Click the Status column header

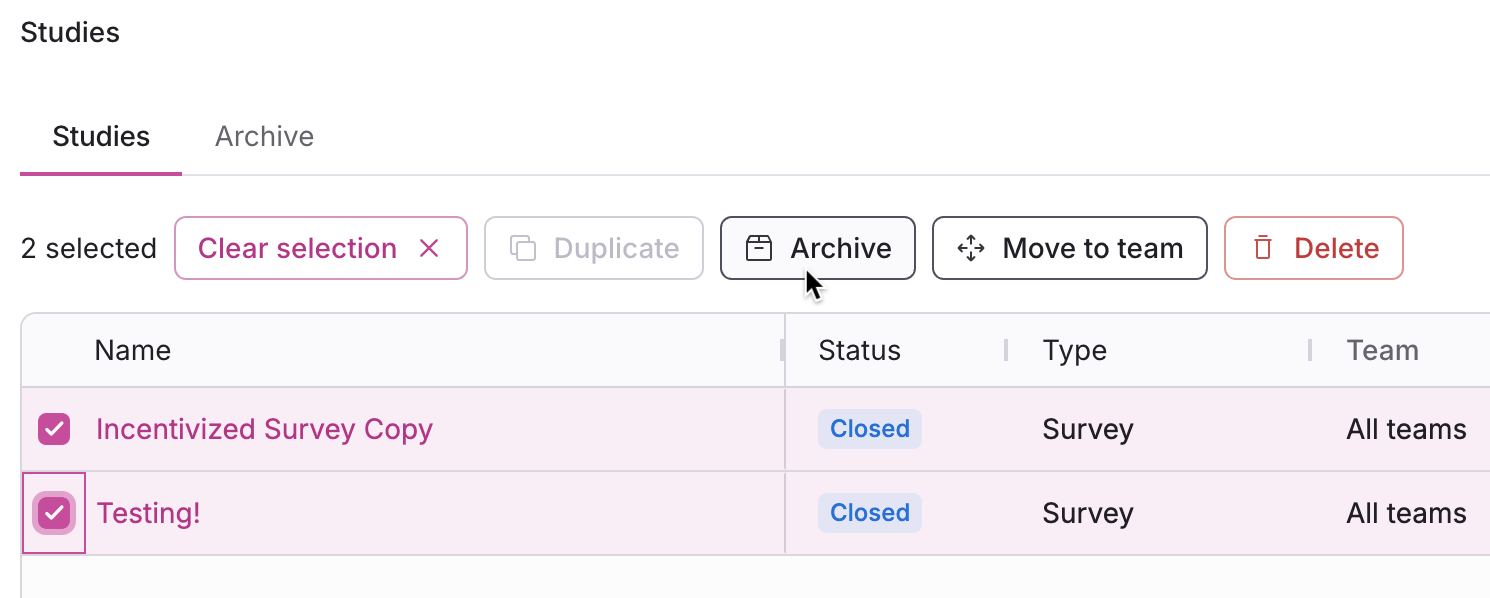859,350
